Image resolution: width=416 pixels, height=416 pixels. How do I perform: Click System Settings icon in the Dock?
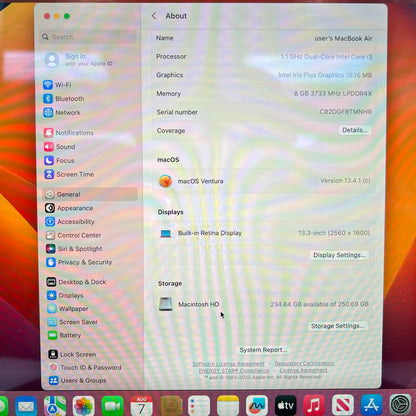[400, 406]
